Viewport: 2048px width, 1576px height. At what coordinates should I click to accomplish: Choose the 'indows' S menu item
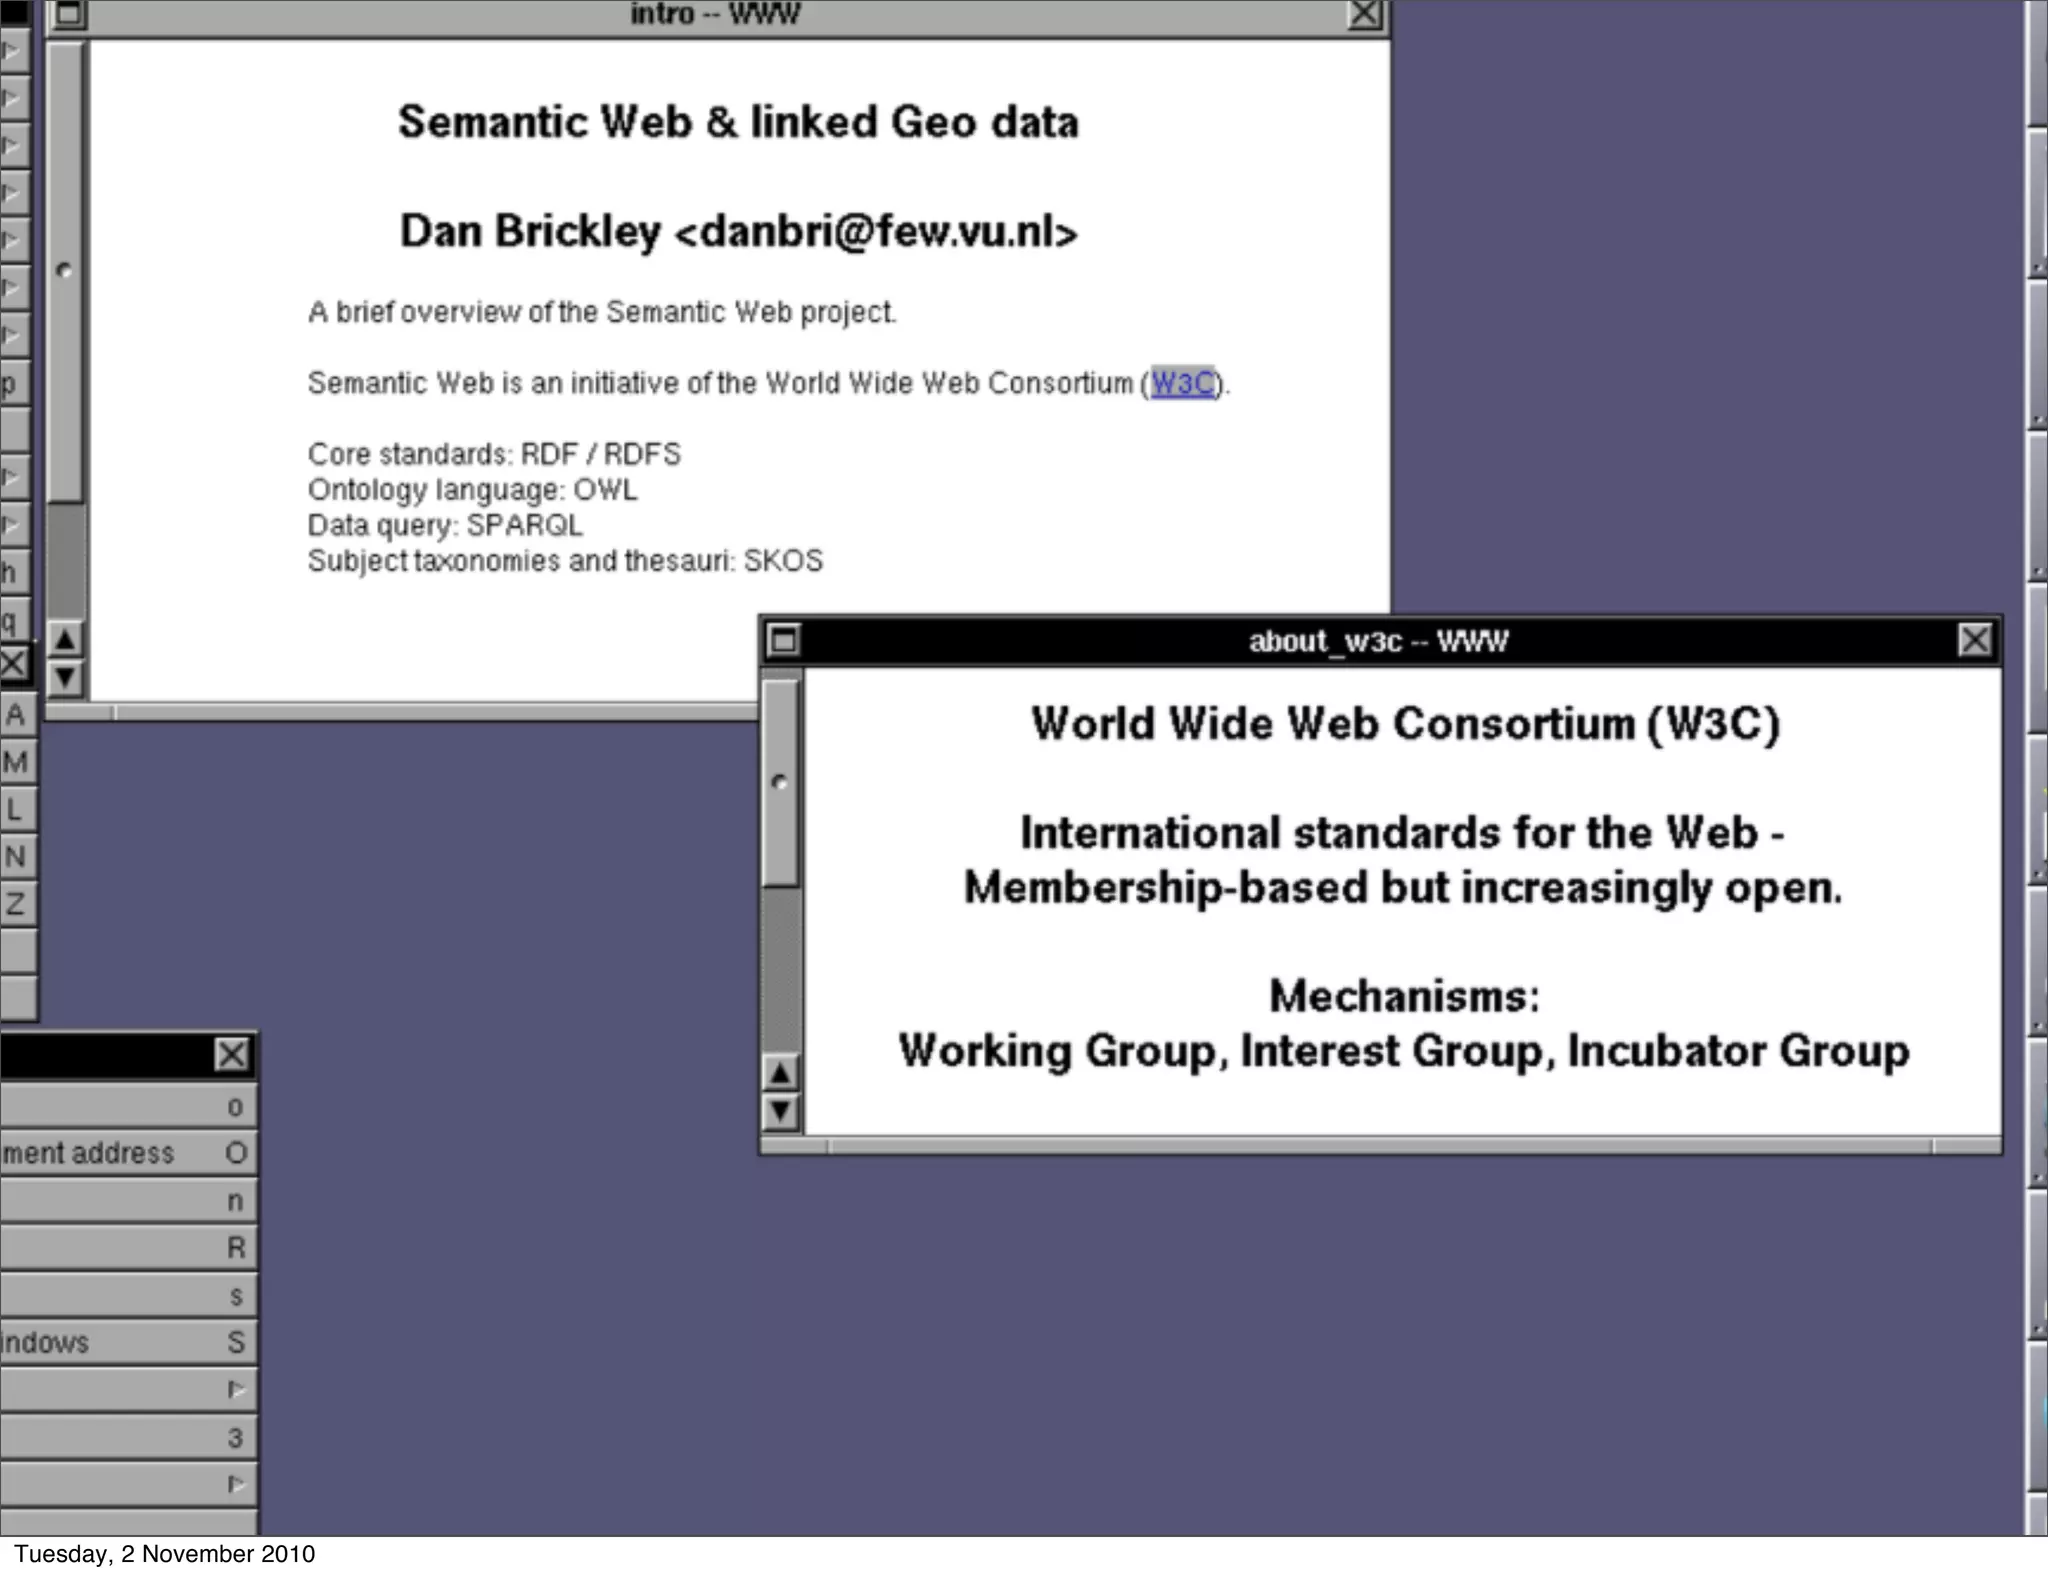[x=128, y=1342]
